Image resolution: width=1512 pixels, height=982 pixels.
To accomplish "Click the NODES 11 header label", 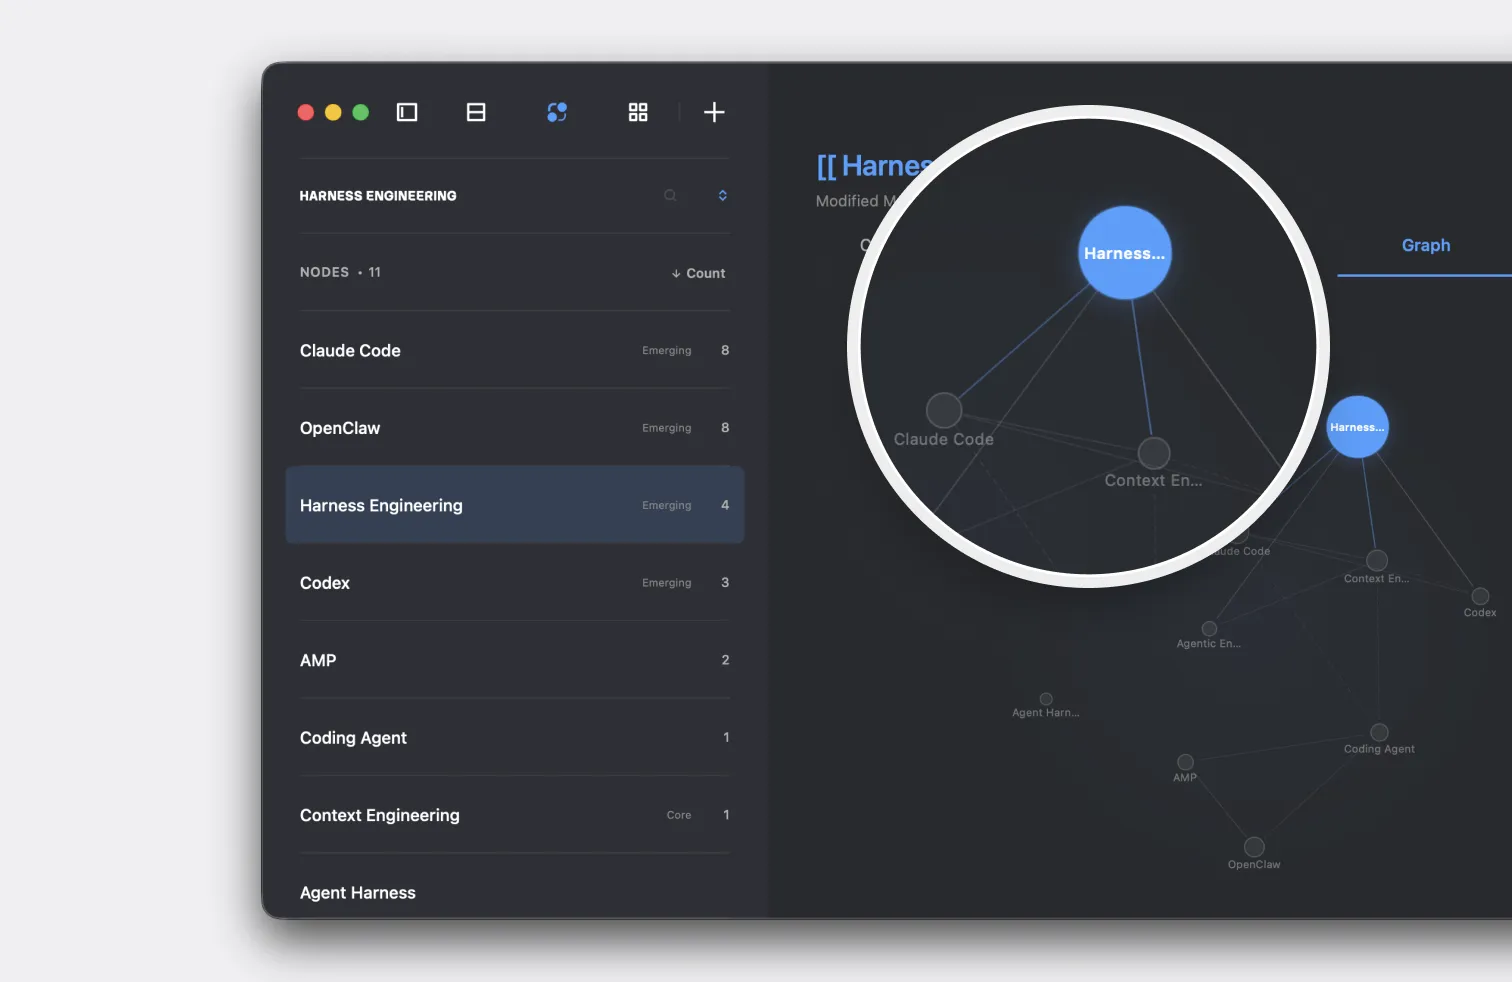I will pyautogui.click(x=340, y=272).
